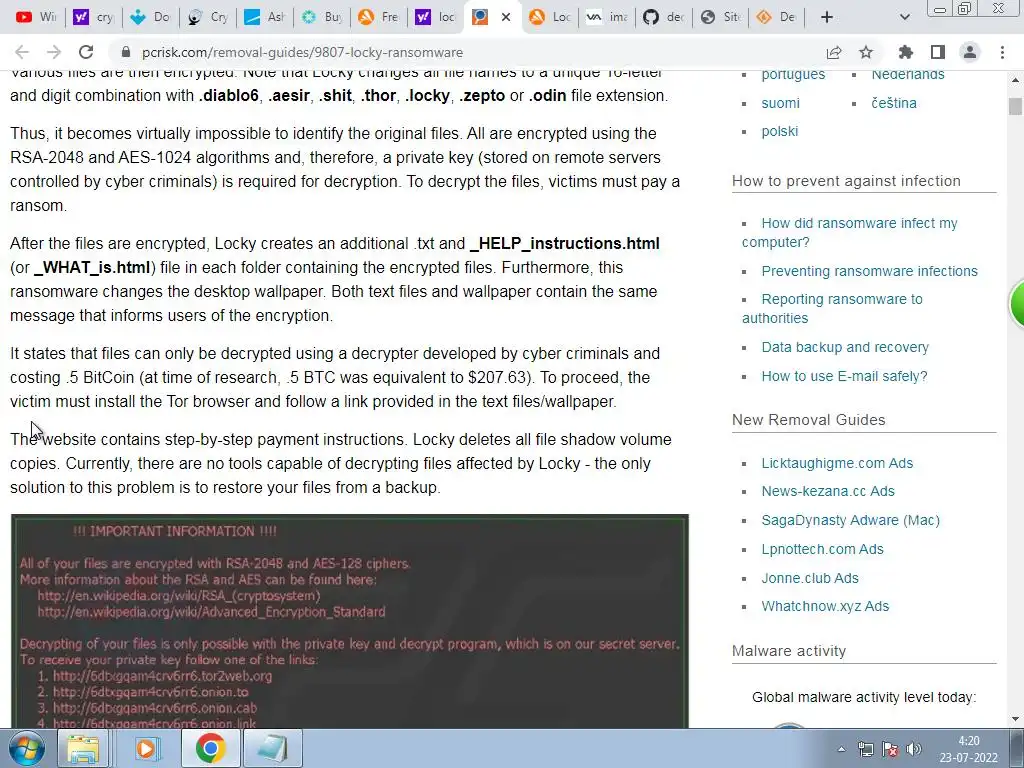Open Chrome three-dot menu

1002,52
